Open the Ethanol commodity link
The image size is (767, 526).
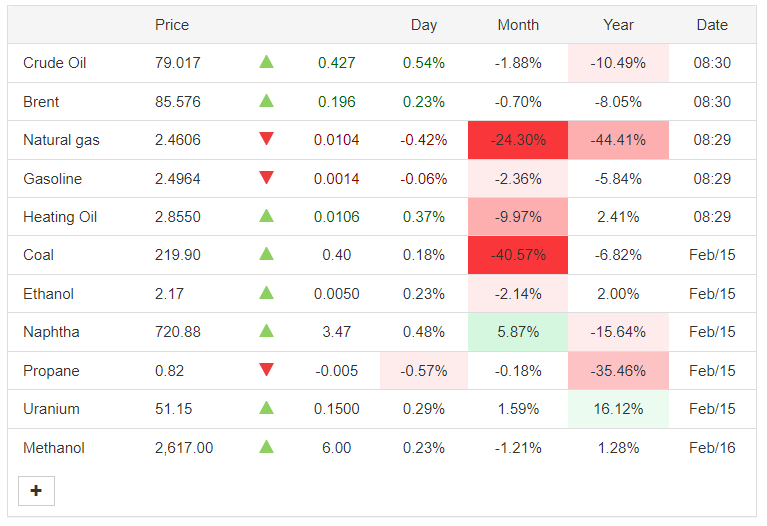pyautogui.click(x=48, y=294)
